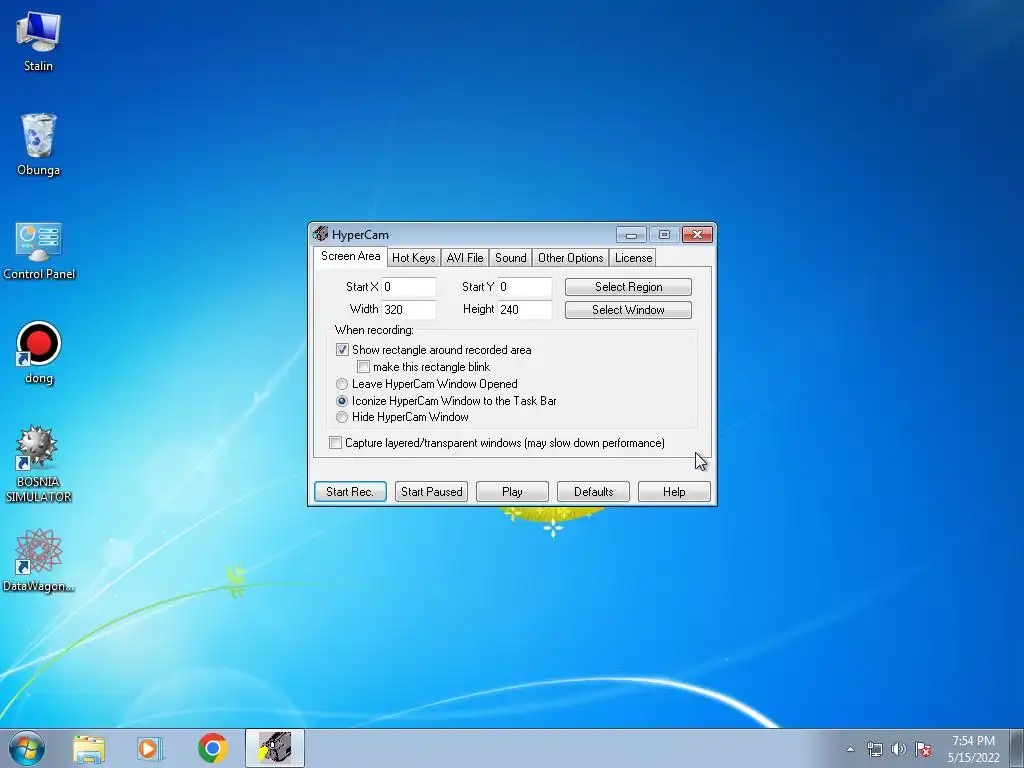
Task: Open the Action Center flag icon
Action: coord(923,749)
